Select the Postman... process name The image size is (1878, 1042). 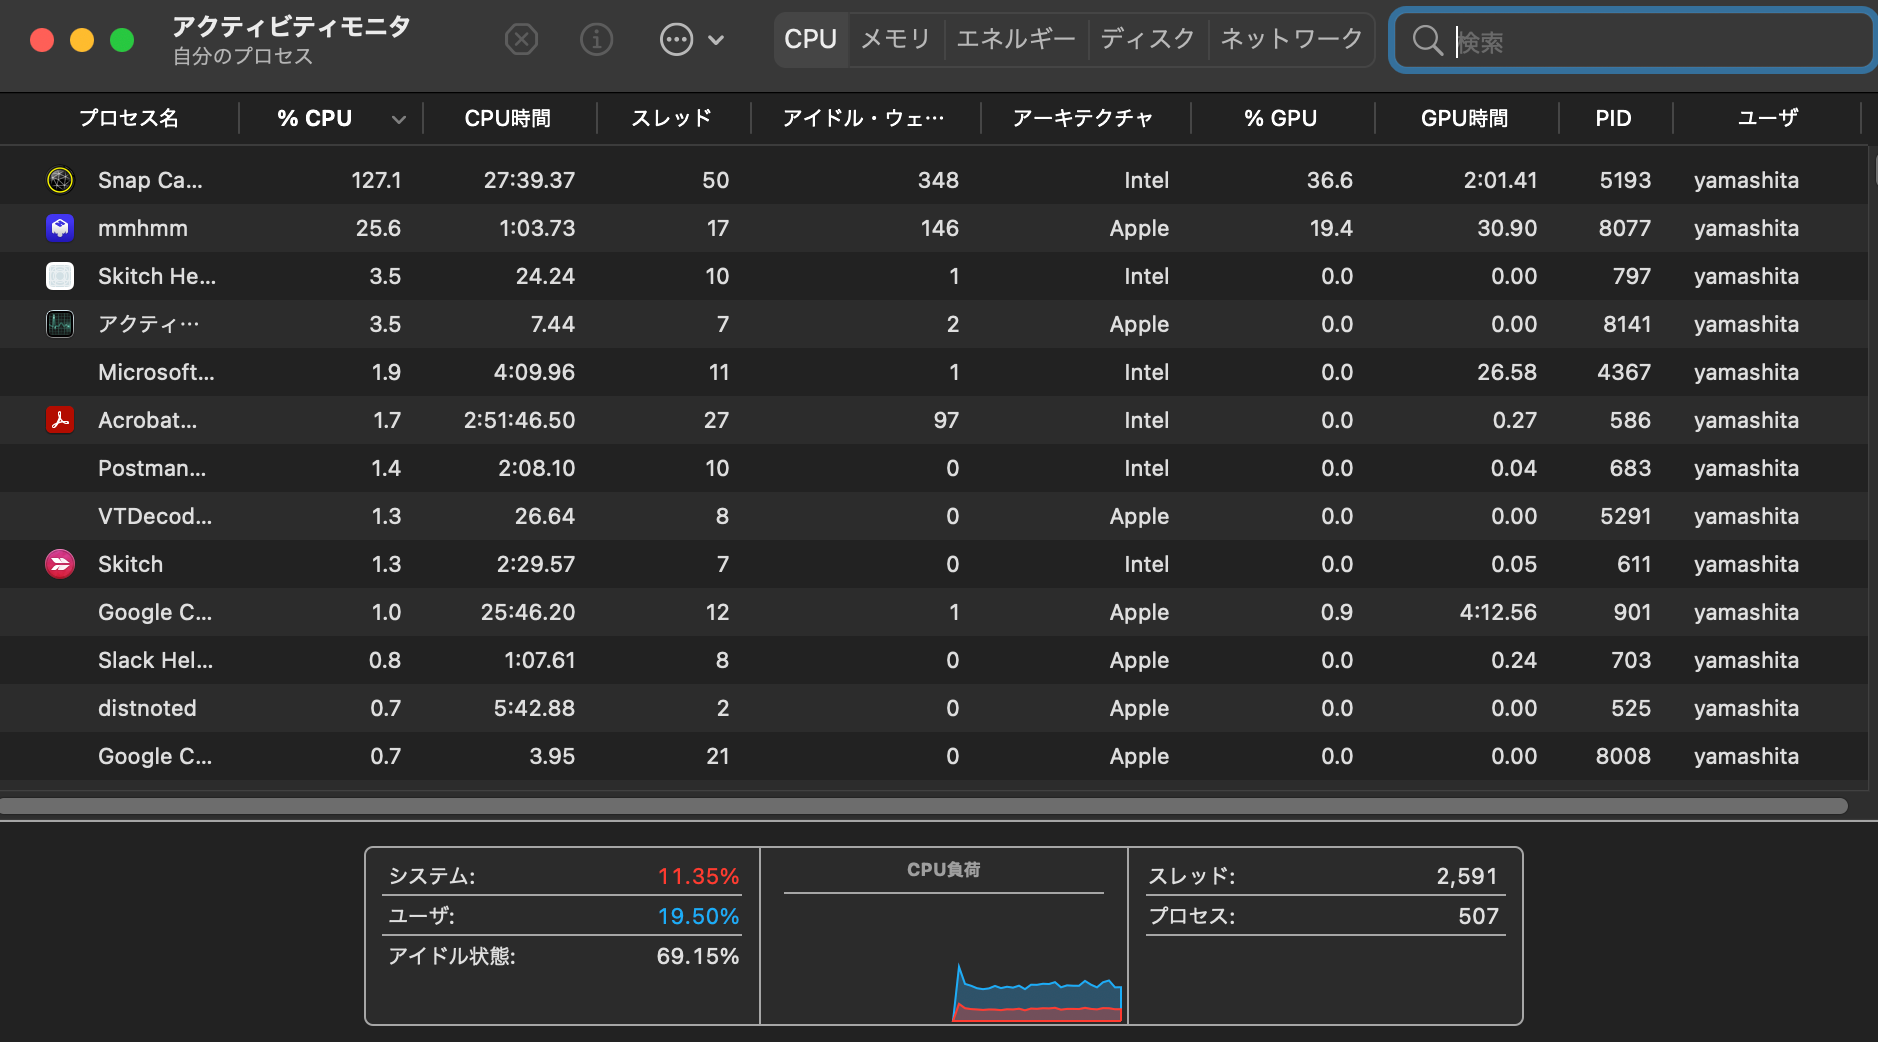tap(152, 468)
